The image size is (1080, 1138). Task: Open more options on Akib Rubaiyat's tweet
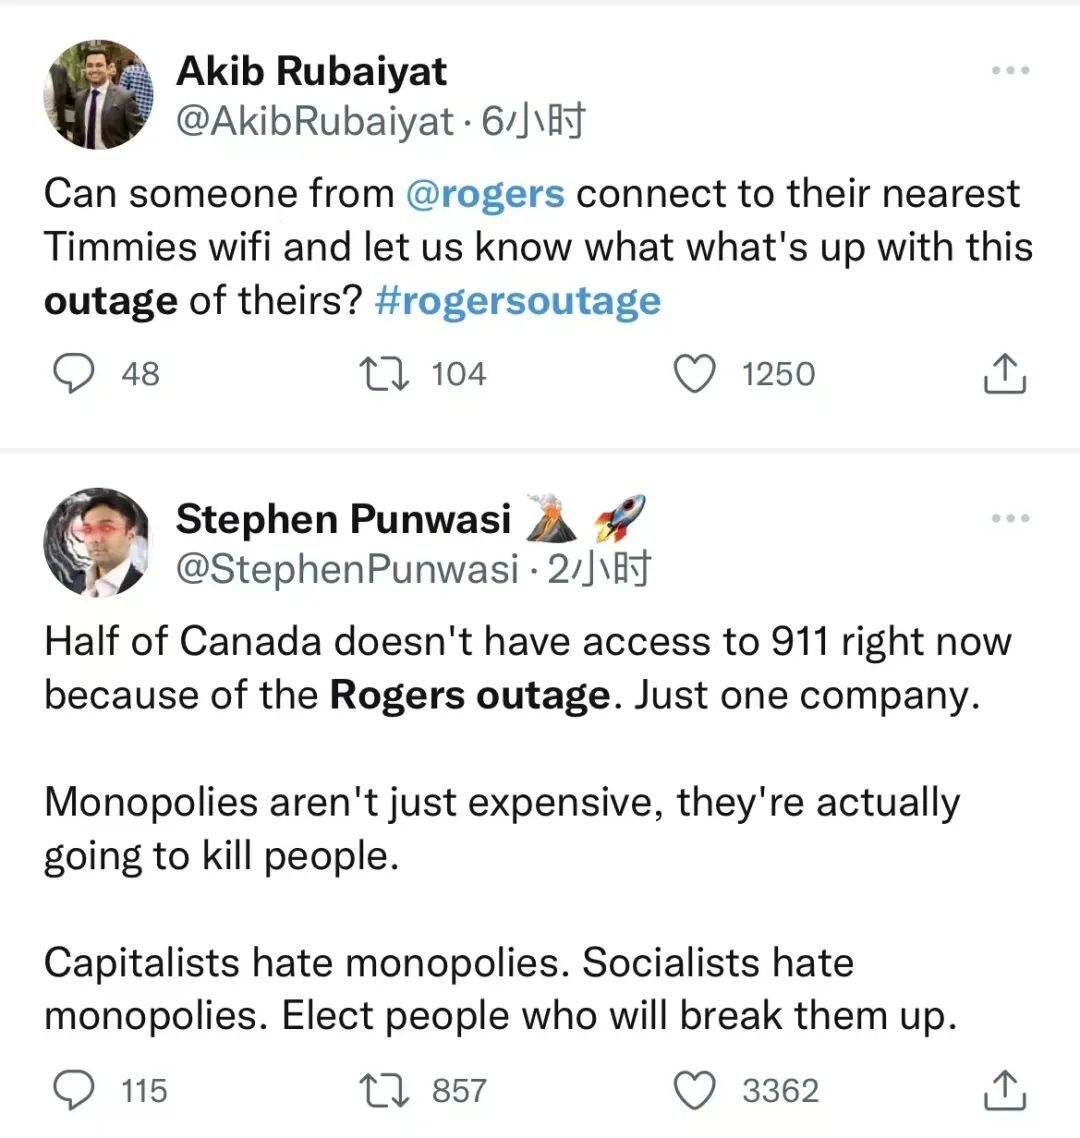[x=1010, y=70]
